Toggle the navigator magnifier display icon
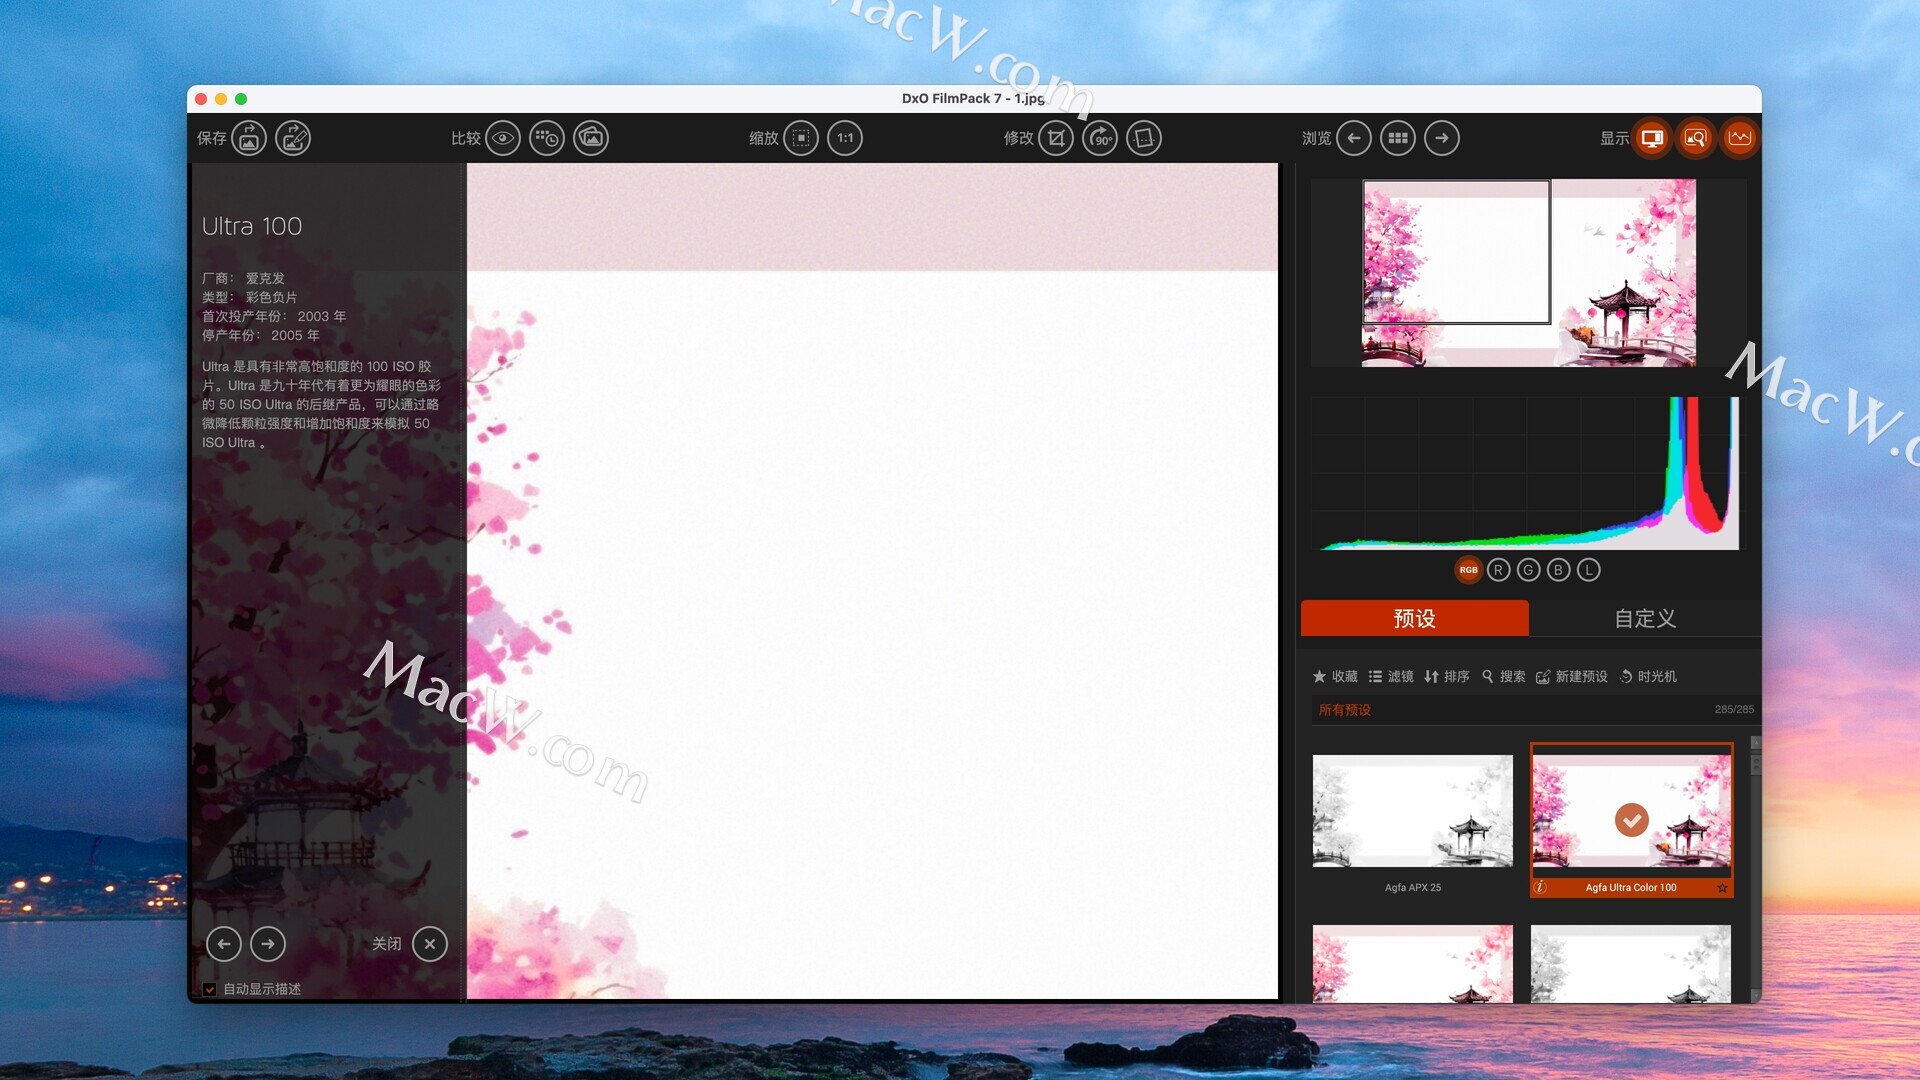The width and height of the screenshot is (1920, 1080). [1696, 138]
